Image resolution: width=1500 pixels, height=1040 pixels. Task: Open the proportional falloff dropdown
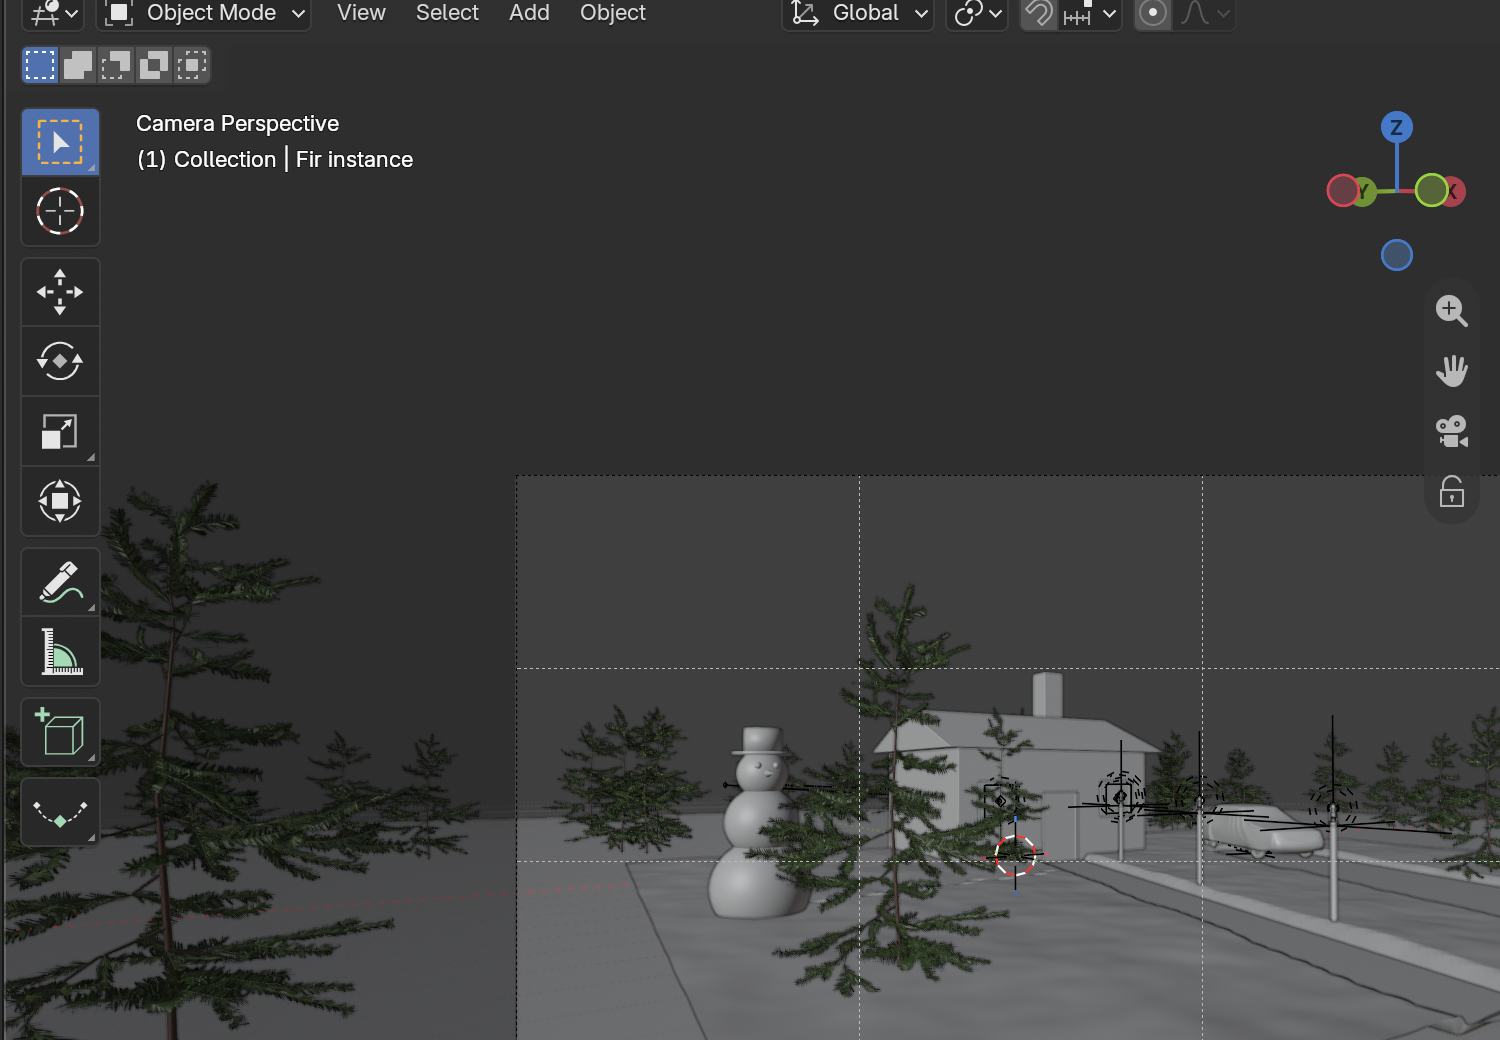[1205, 14]
